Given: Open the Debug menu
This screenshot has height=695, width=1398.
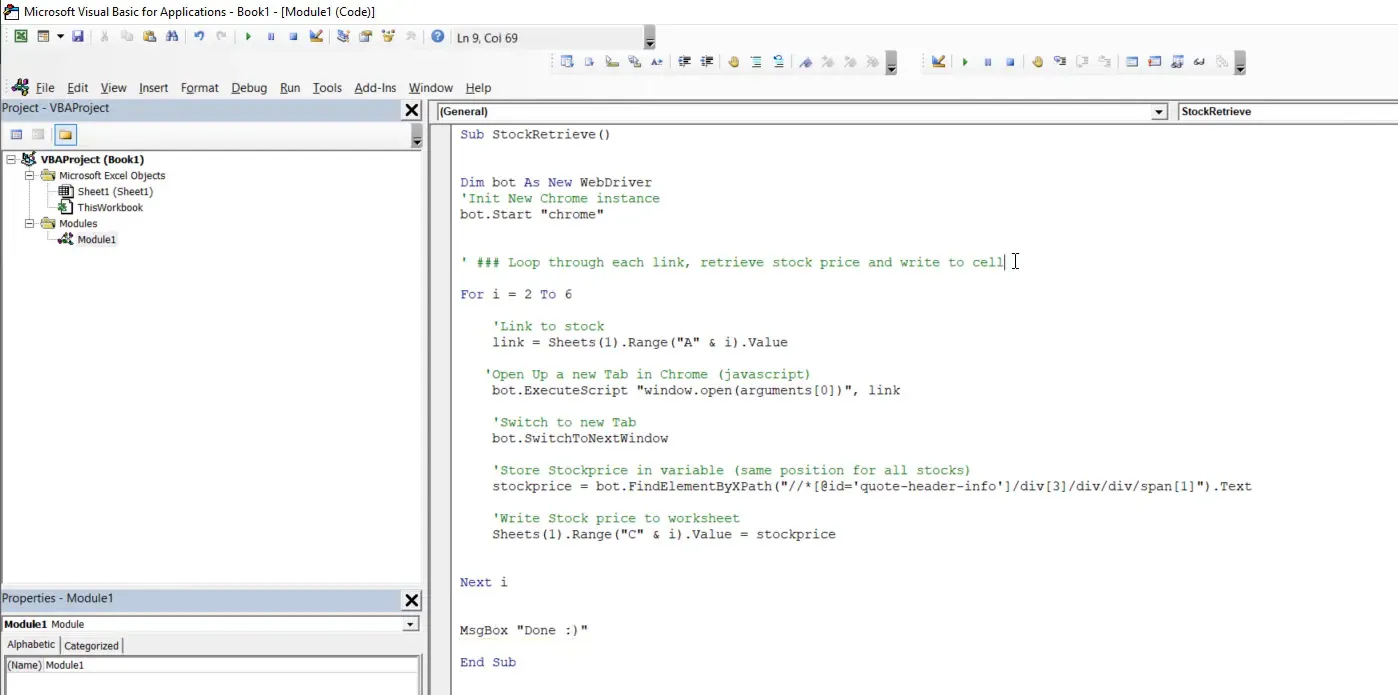Looking at the screenshot, I should (249, 88).
